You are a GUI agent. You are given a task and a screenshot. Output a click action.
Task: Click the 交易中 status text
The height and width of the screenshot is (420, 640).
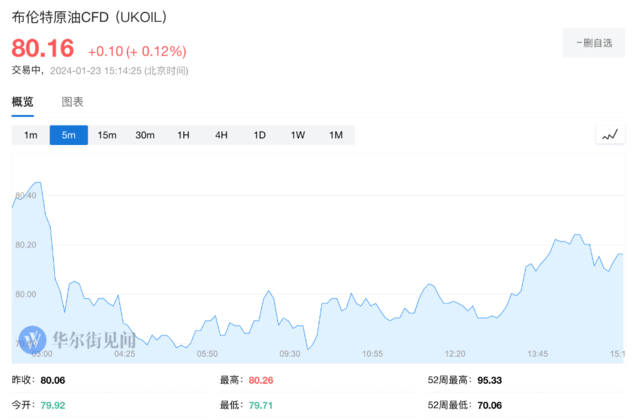coord(26,70)
